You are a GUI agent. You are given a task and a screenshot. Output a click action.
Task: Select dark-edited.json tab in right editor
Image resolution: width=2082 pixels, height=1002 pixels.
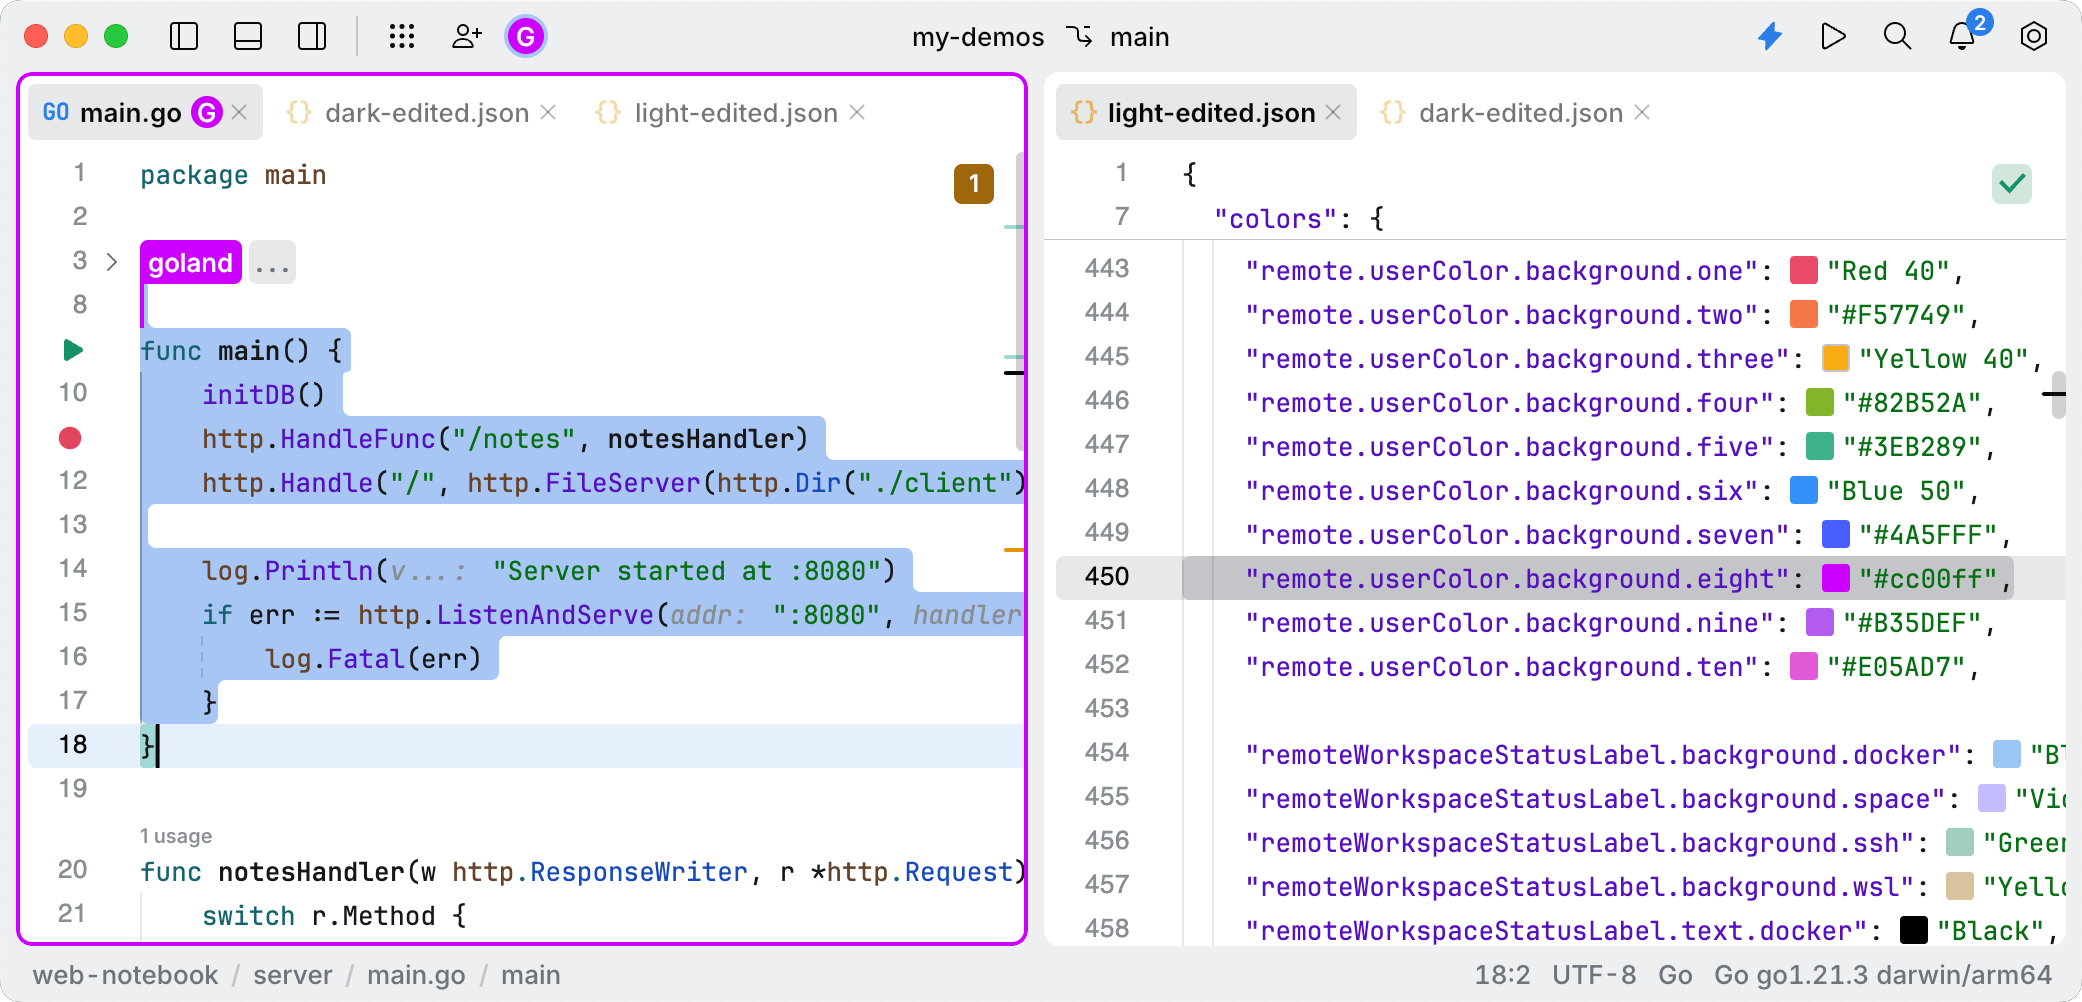click(x=1520, y=113)
